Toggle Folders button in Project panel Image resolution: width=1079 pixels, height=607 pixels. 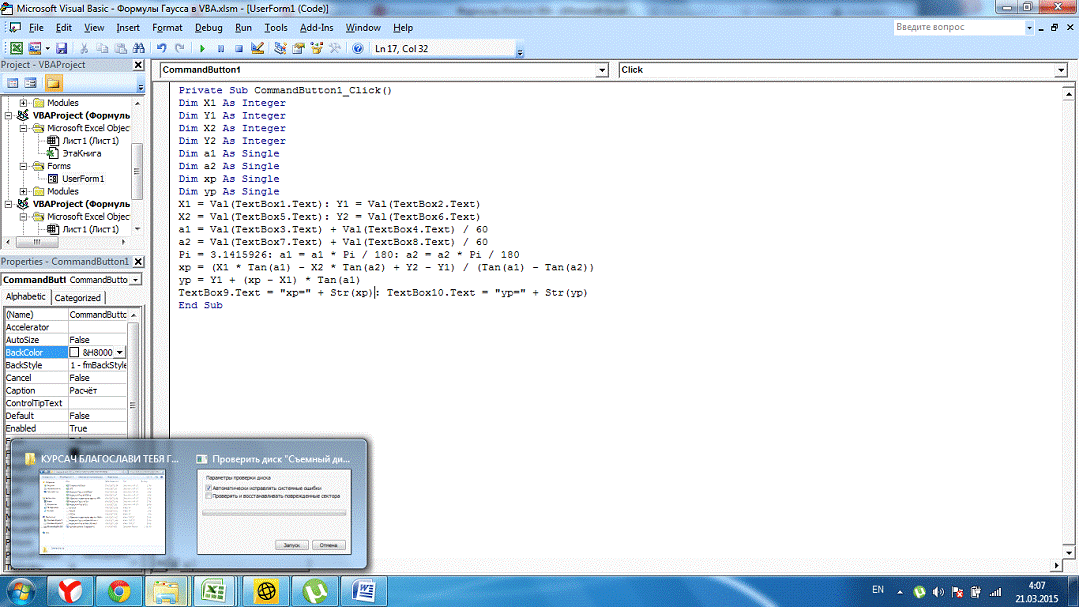coord(53,83)
